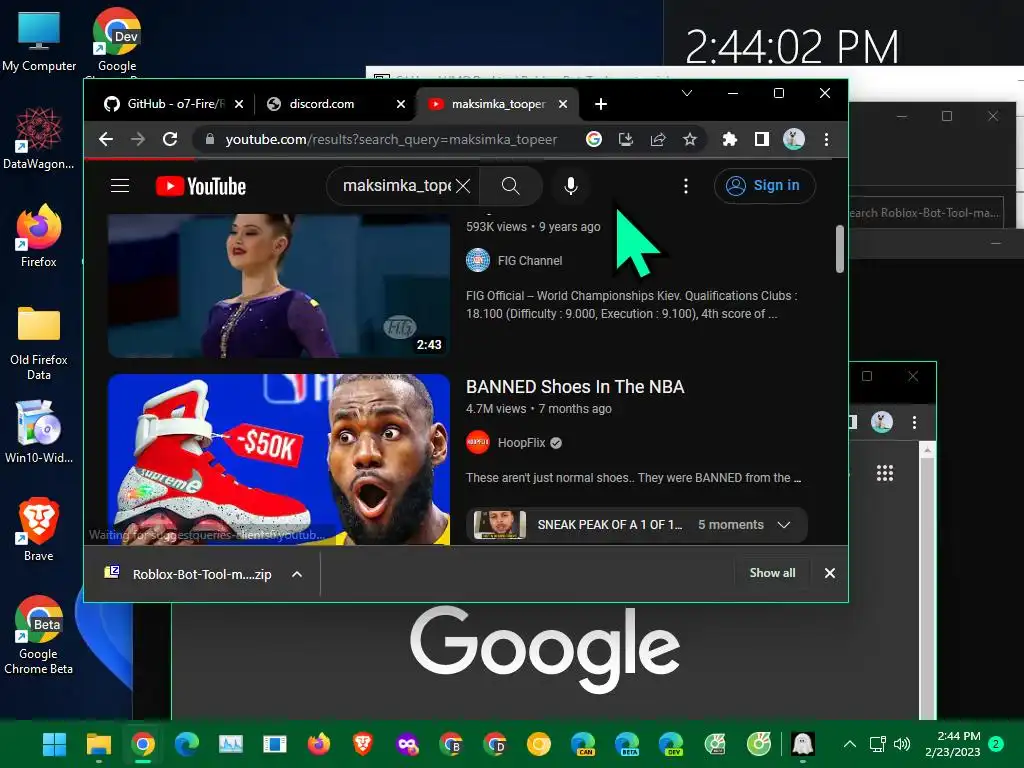
Task: Open File Explorer from the taskbar
Action: (x=99, y=744)
